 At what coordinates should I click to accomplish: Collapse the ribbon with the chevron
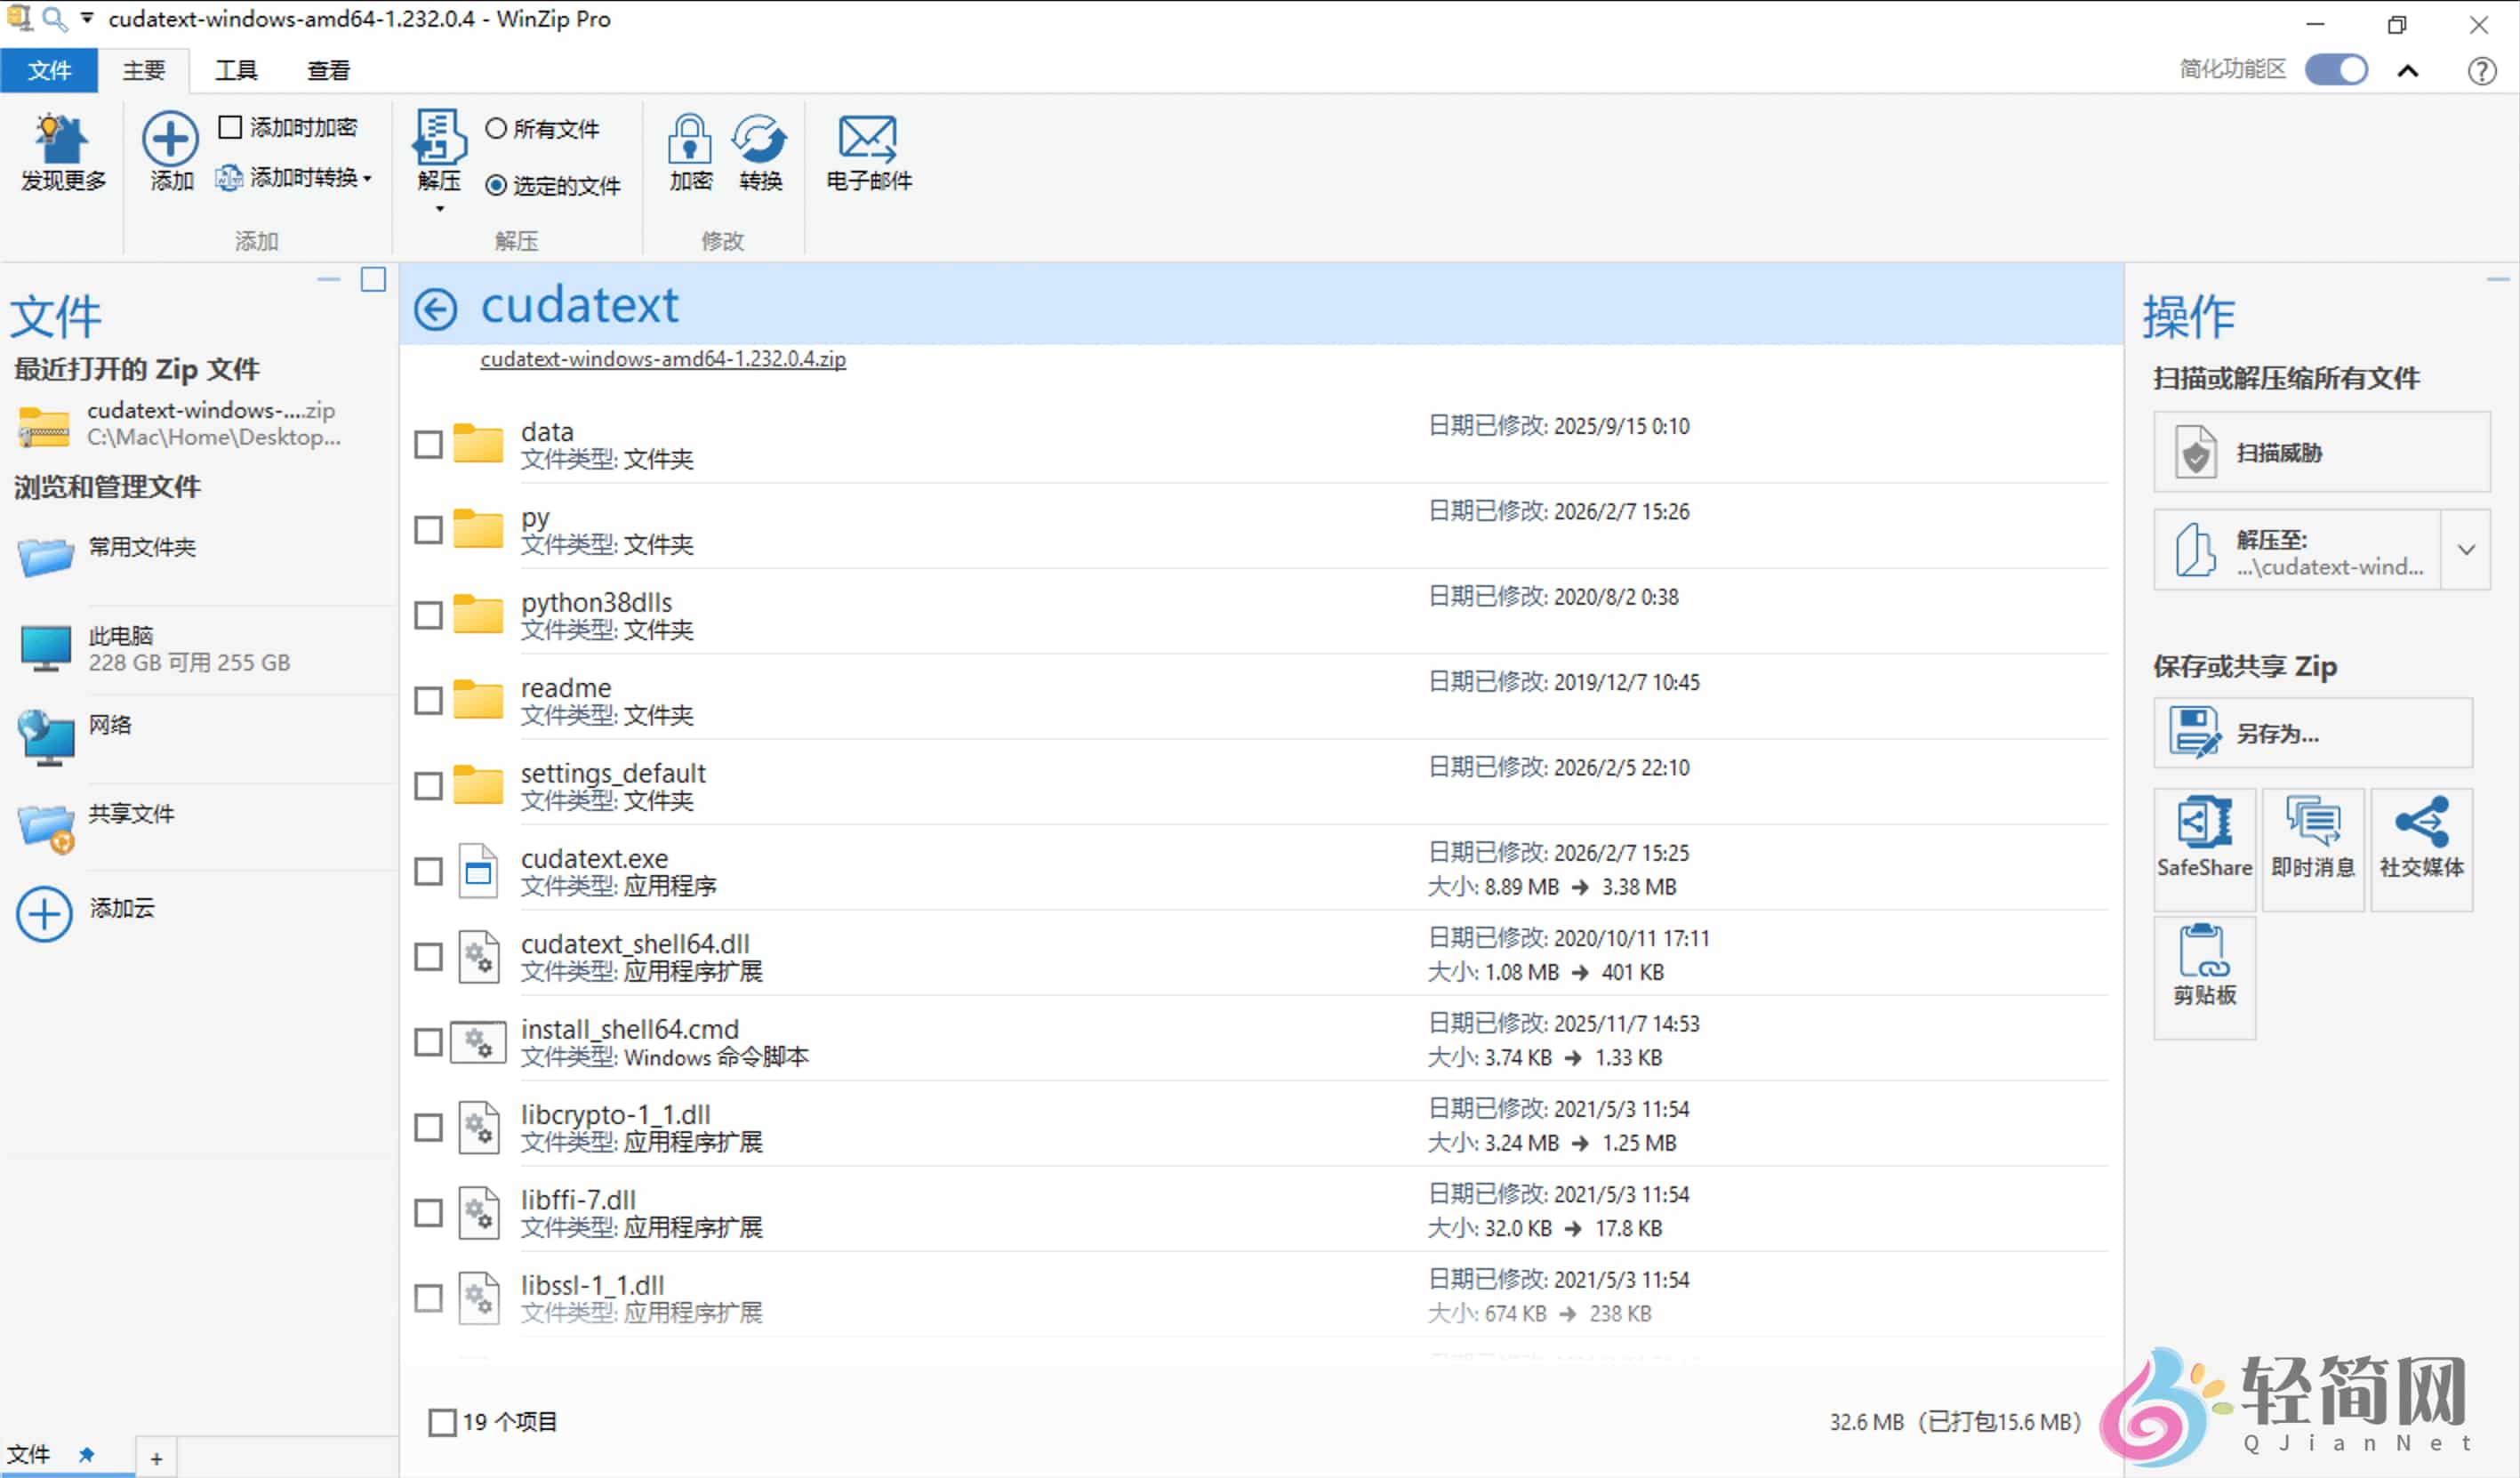pos(2408,70)
